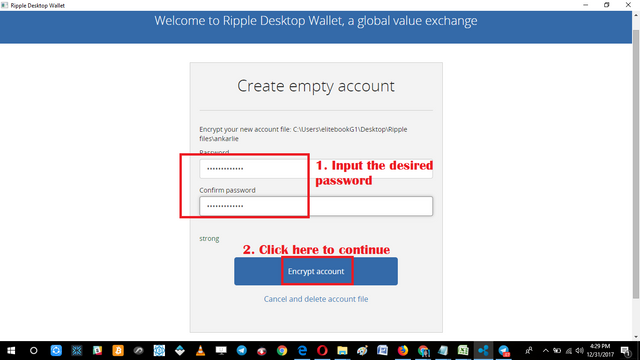Click the 'strong' password strength text
Viewport: 640px width, 360px height.
click(x=209, y=238)
